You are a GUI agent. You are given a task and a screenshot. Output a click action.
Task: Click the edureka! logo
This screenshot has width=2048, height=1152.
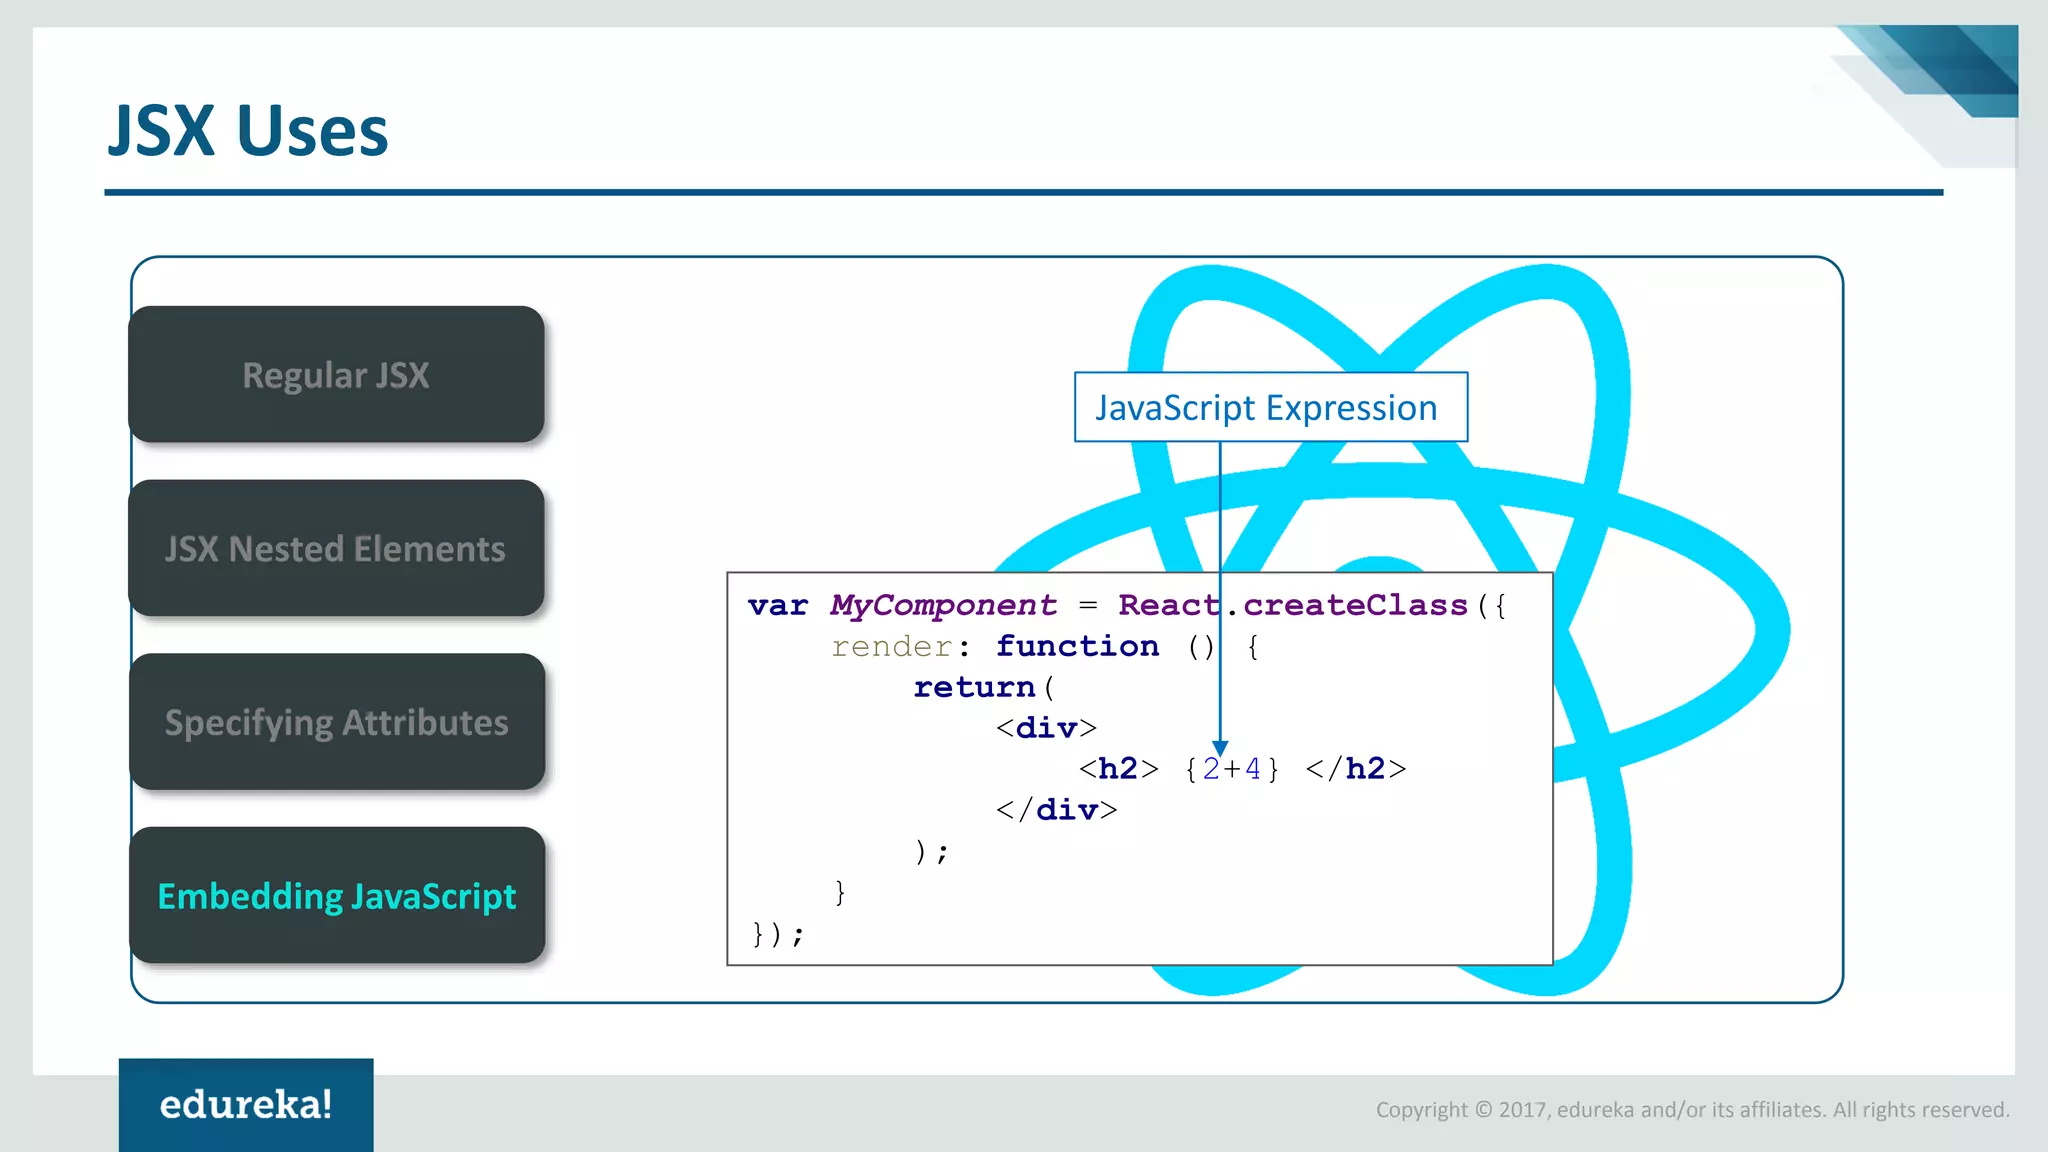click(246, 1104)
